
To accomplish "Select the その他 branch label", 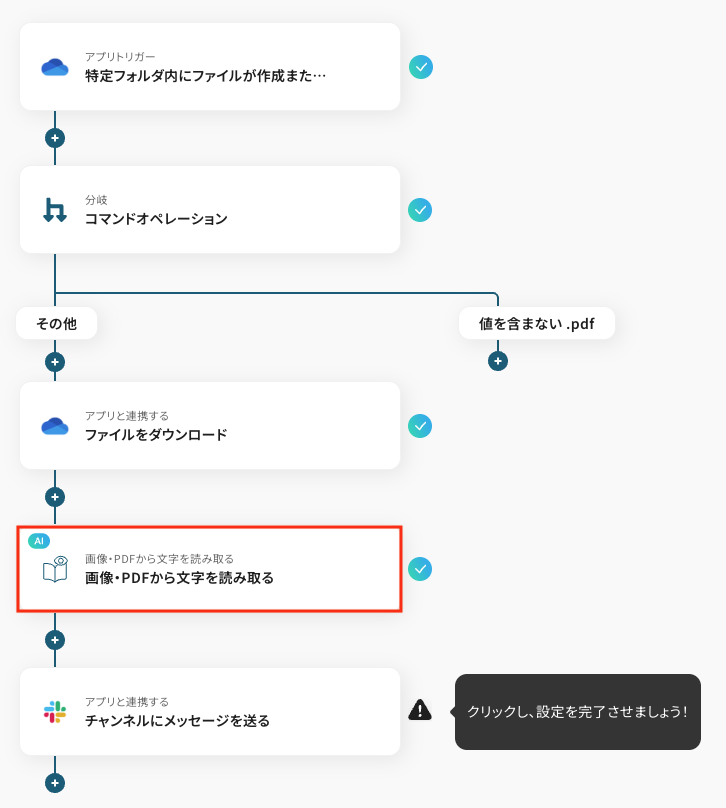I will click(57, 323).
